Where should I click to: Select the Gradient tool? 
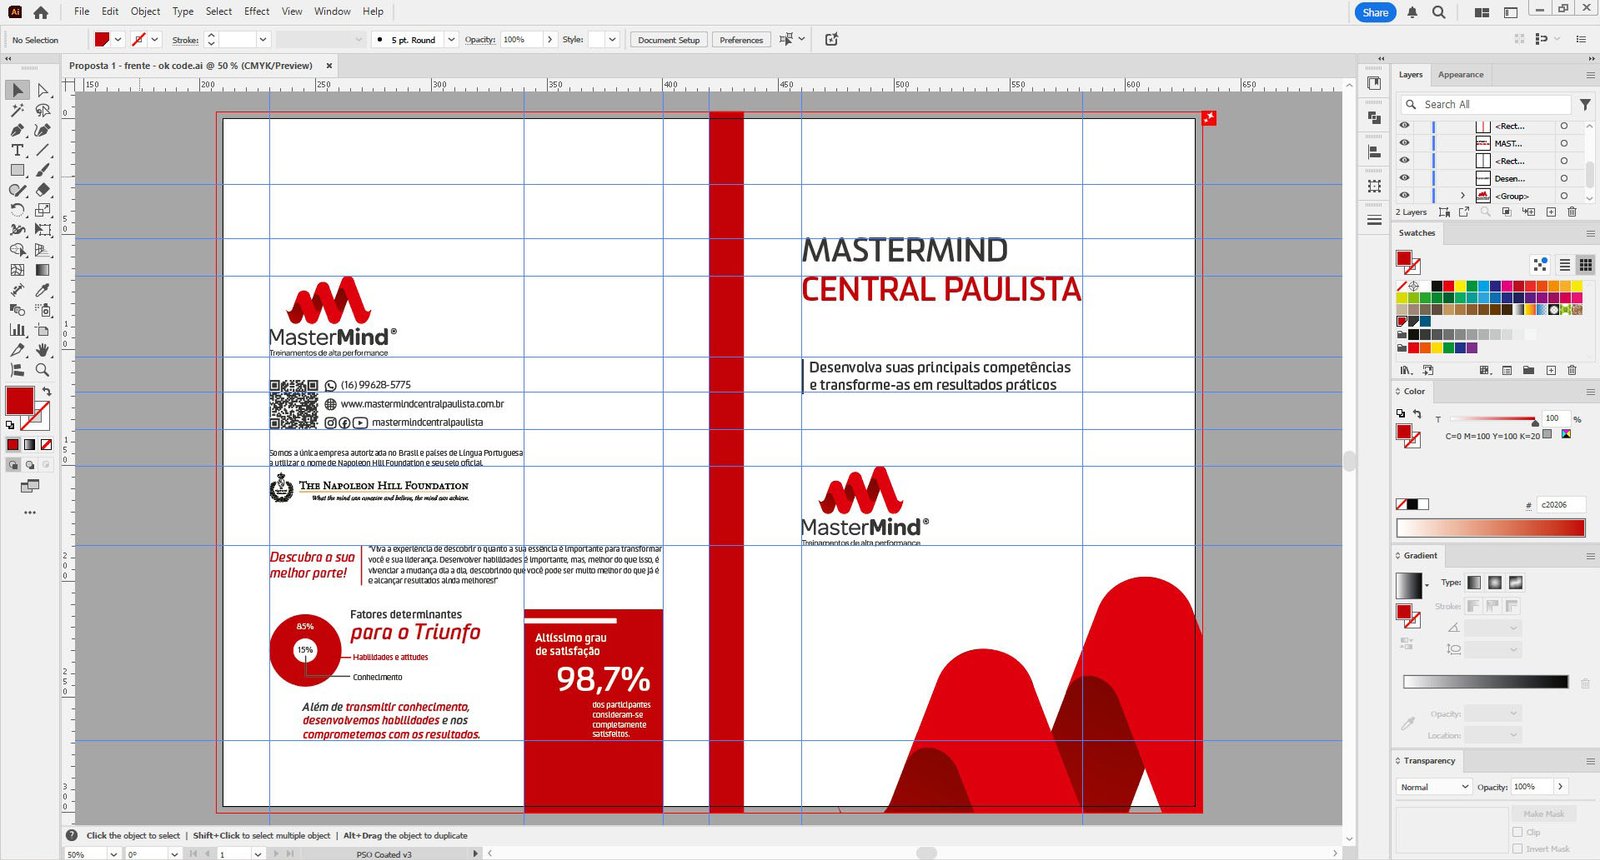tap(43, 270)
